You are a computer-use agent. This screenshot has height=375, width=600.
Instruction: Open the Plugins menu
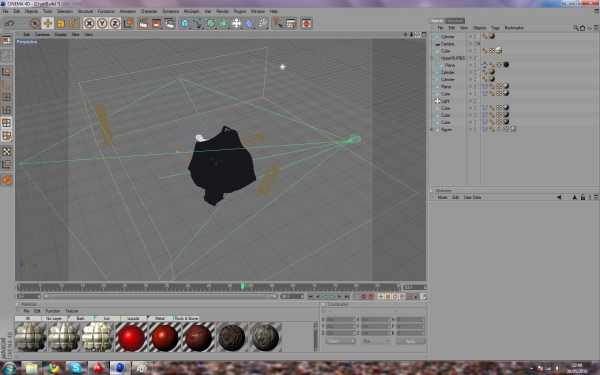point(240,11)
